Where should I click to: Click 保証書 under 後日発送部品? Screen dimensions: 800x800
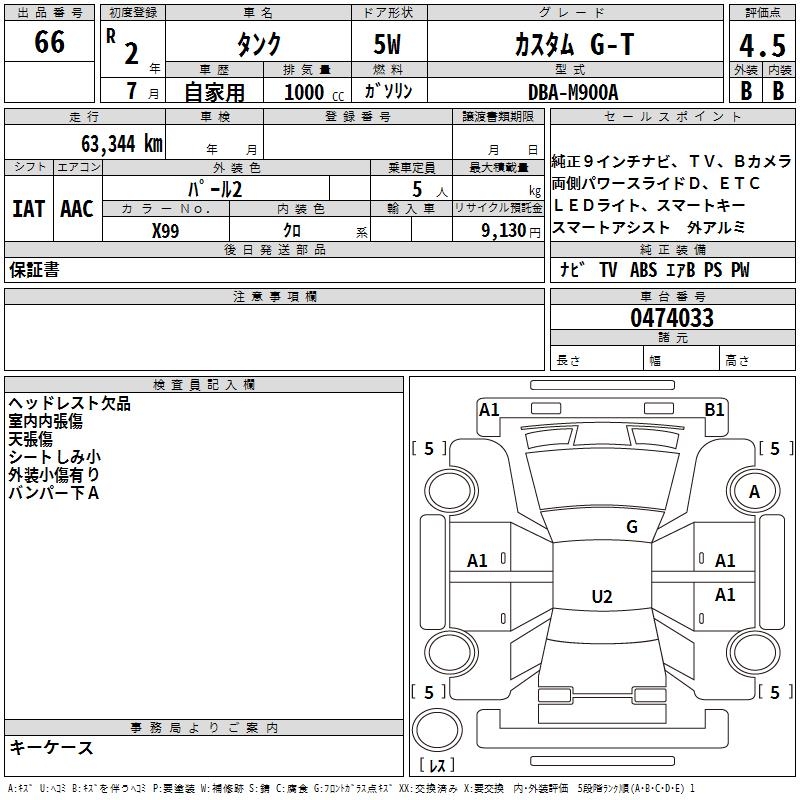pyautogui.click(x=34, y=269)
